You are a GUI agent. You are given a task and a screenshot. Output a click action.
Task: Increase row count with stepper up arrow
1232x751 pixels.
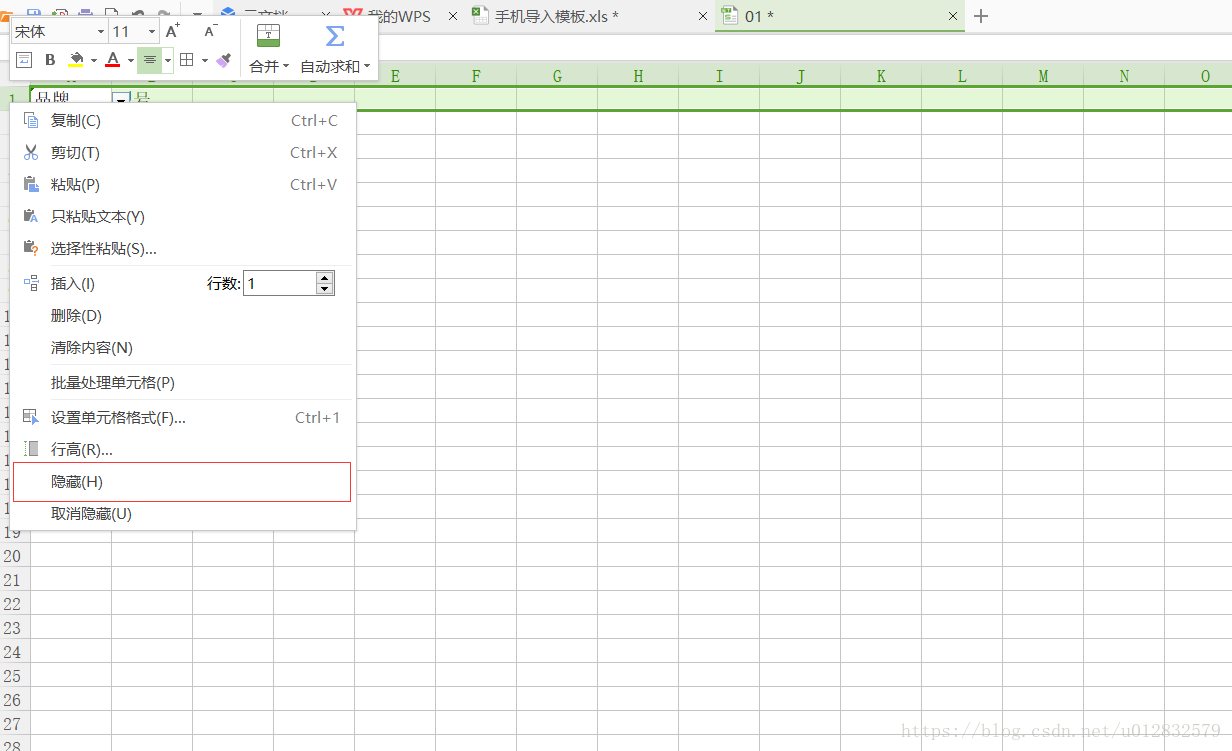click(324, 277)
